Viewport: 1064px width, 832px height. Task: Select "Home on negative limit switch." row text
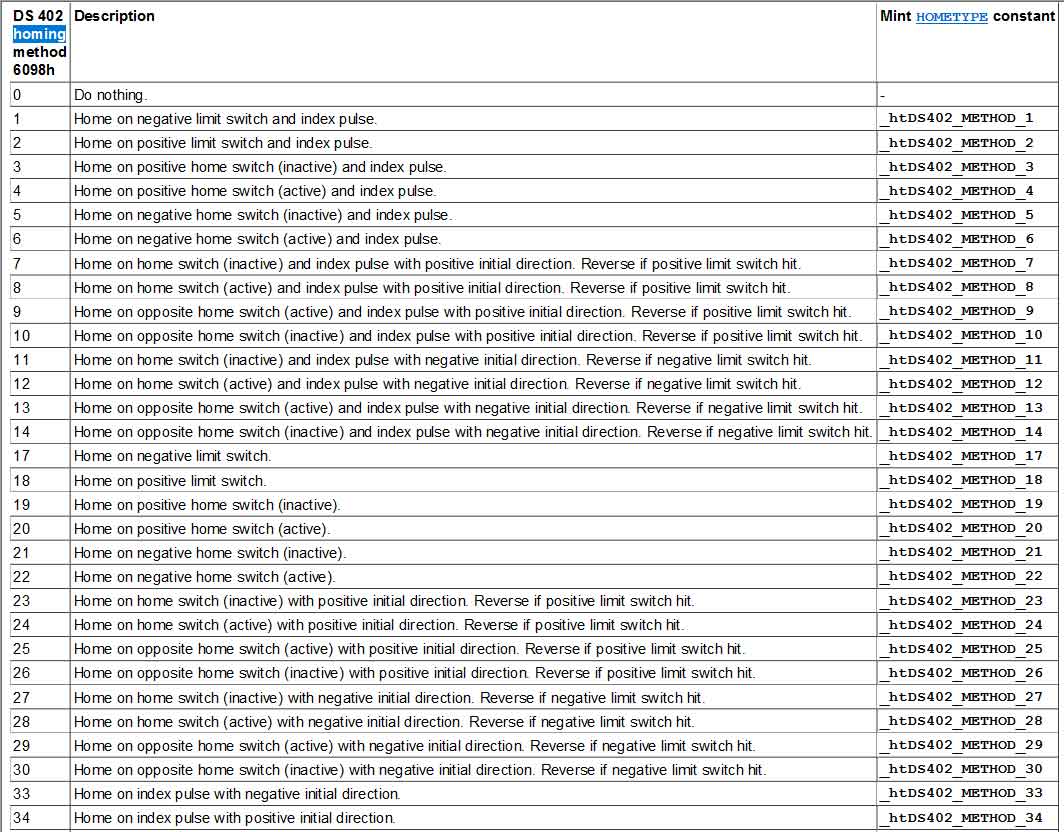(172, 456)
